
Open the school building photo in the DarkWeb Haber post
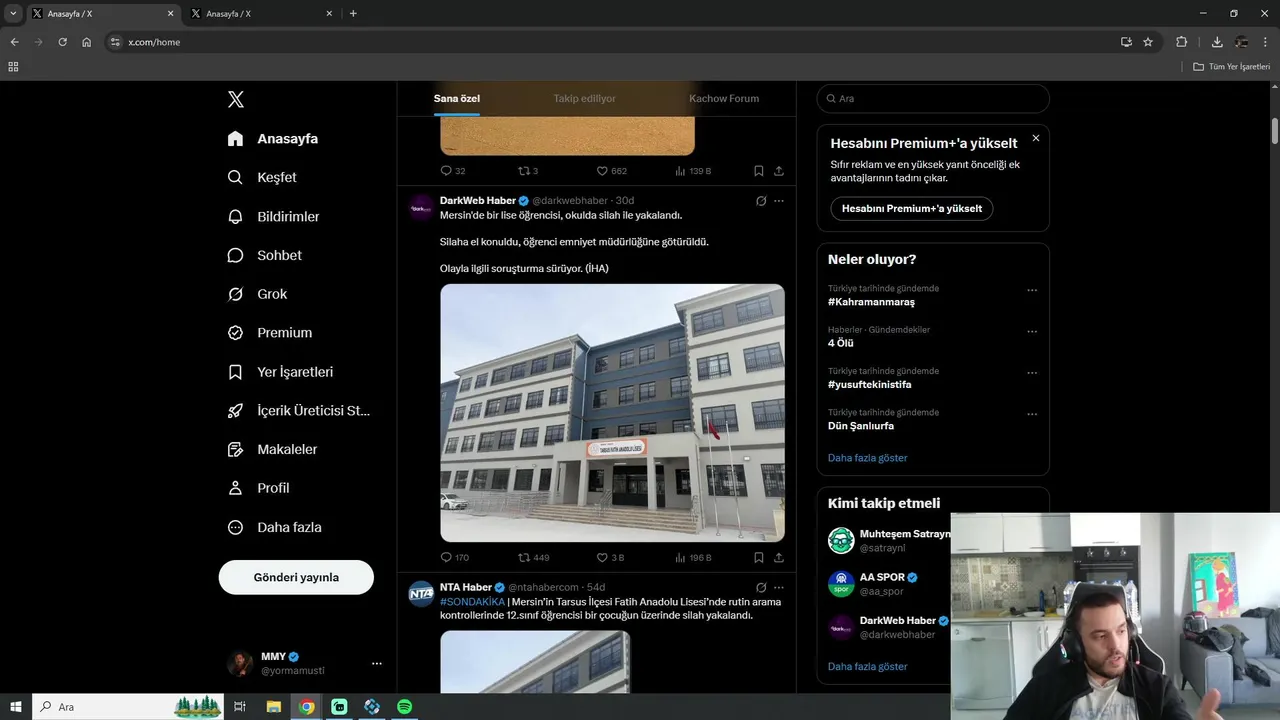coord(612,412)
